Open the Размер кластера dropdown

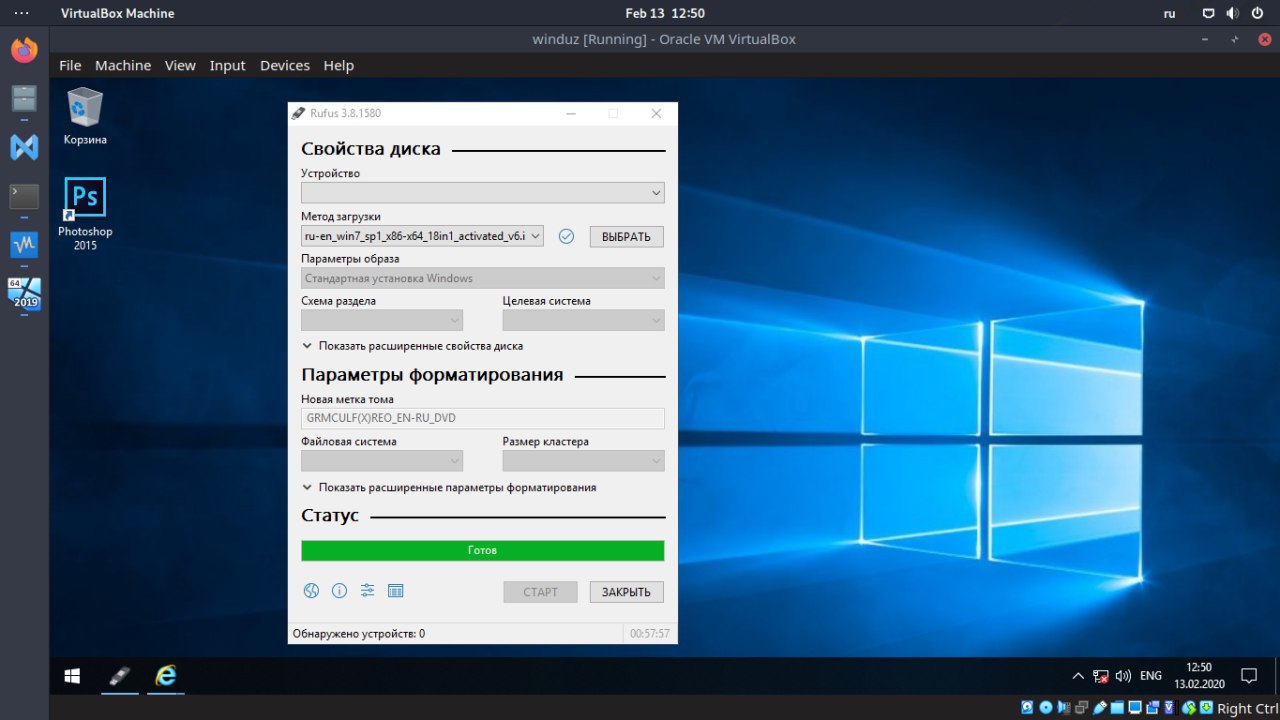coord(584,461)
